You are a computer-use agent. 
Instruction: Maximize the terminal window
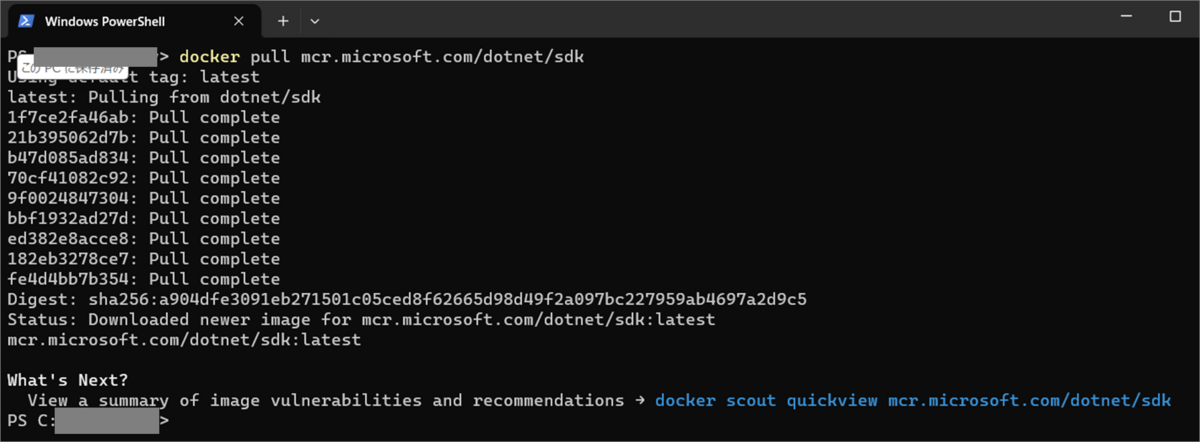tap(1175, 17)
